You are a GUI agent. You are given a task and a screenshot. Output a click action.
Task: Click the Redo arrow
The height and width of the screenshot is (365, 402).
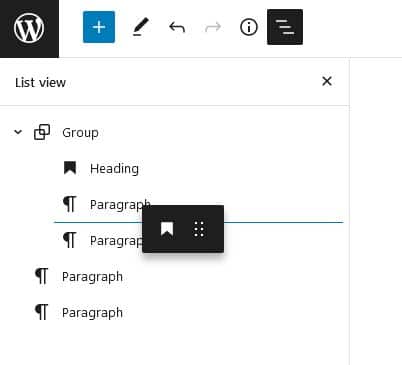pos(213,27)
